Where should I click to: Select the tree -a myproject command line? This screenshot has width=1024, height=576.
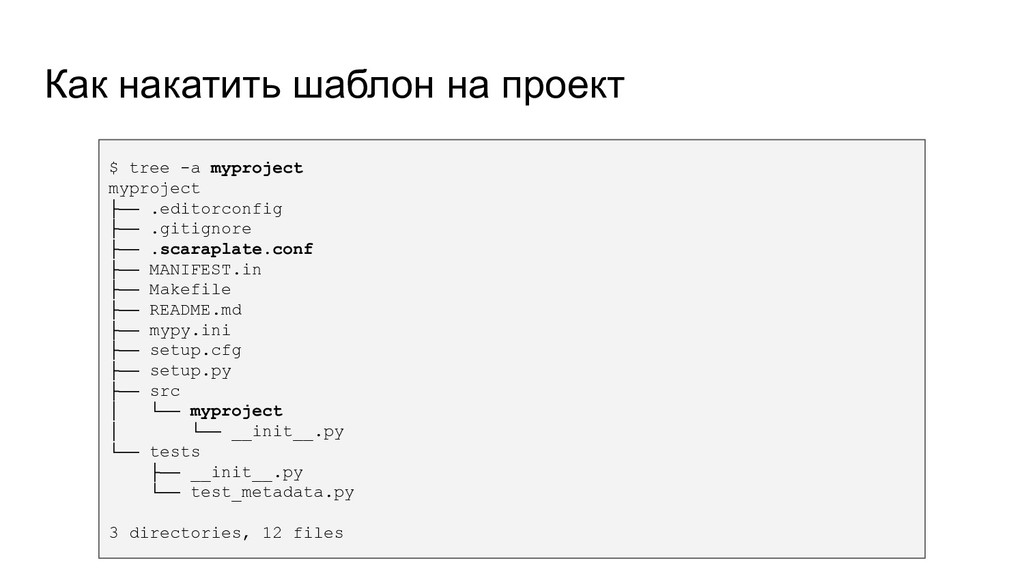(206, 168)
